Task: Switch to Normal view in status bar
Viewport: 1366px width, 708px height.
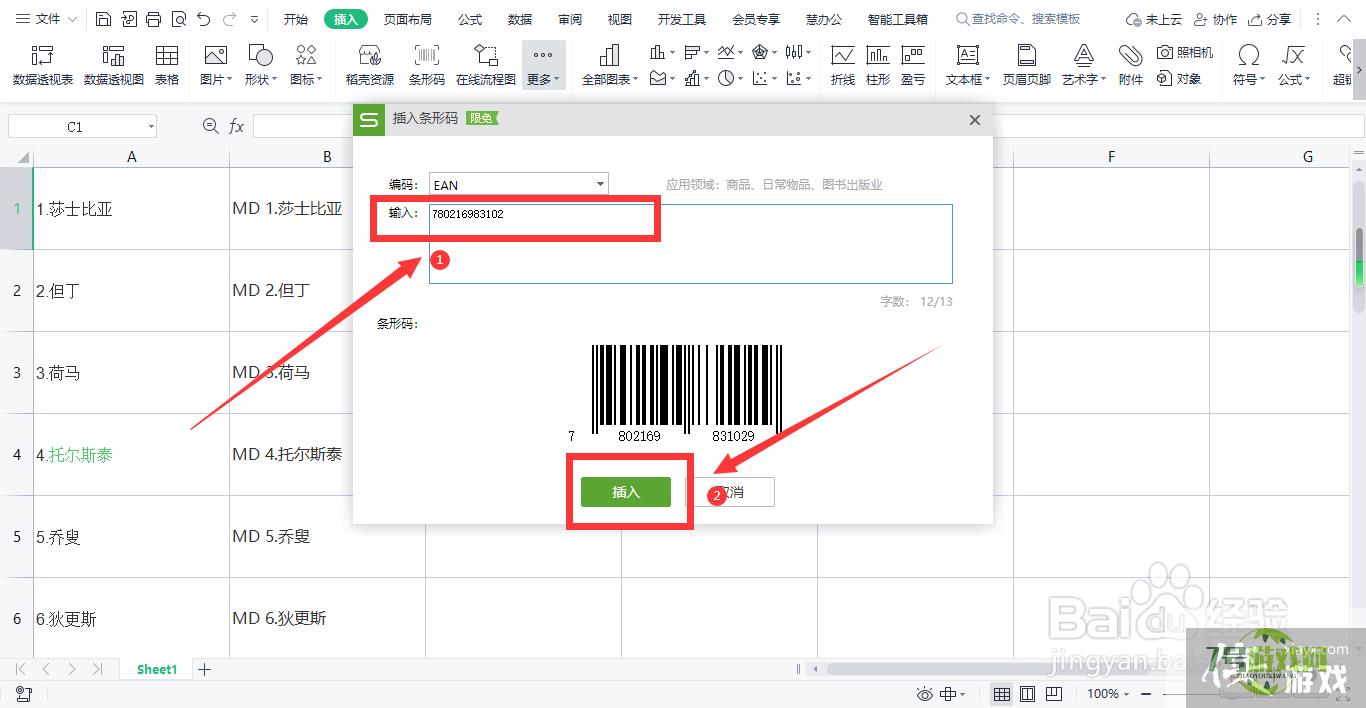Action: pos(1001,694)
